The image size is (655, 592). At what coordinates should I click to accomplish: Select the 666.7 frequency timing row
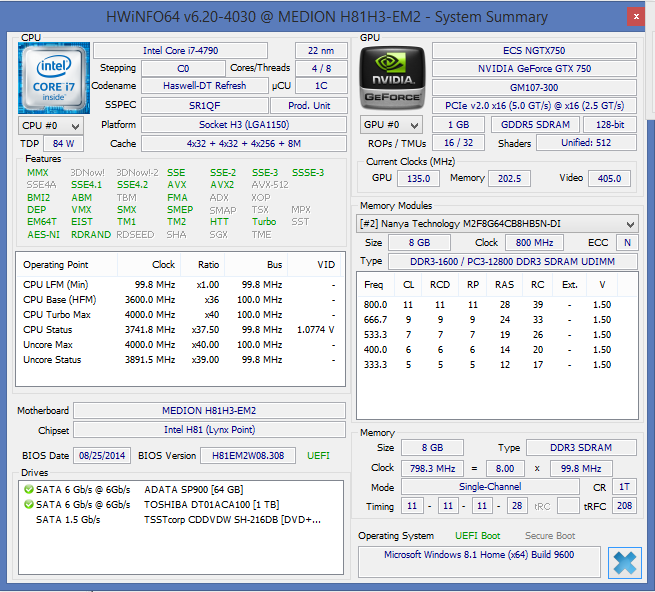497,320
